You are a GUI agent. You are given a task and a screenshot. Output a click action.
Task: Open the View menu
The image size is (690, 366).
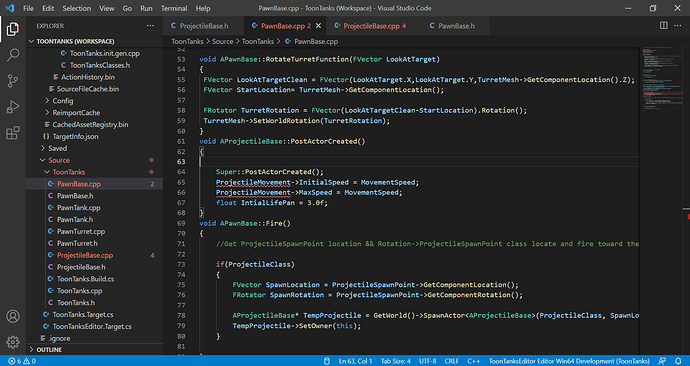pos(106,8)
